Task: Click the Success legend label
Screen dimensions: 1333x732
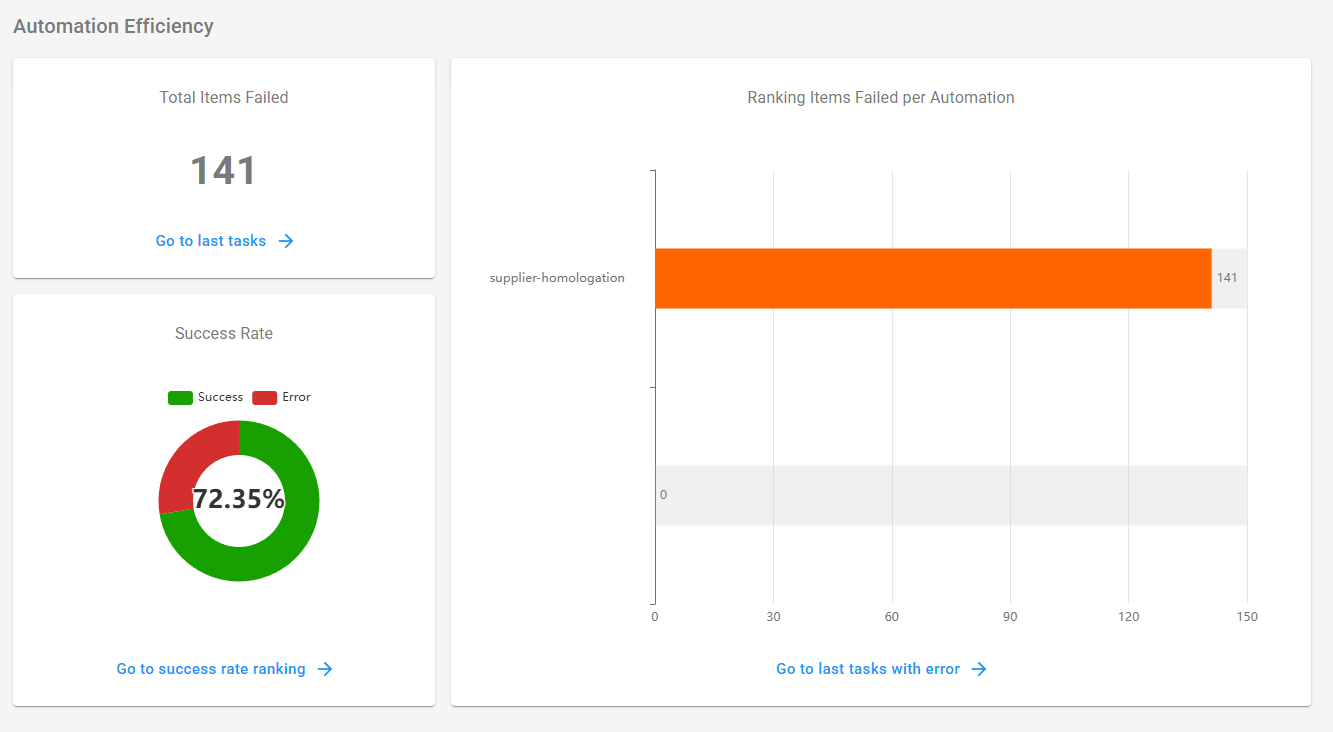Action: pyautogui.click(x=220, y=397)
